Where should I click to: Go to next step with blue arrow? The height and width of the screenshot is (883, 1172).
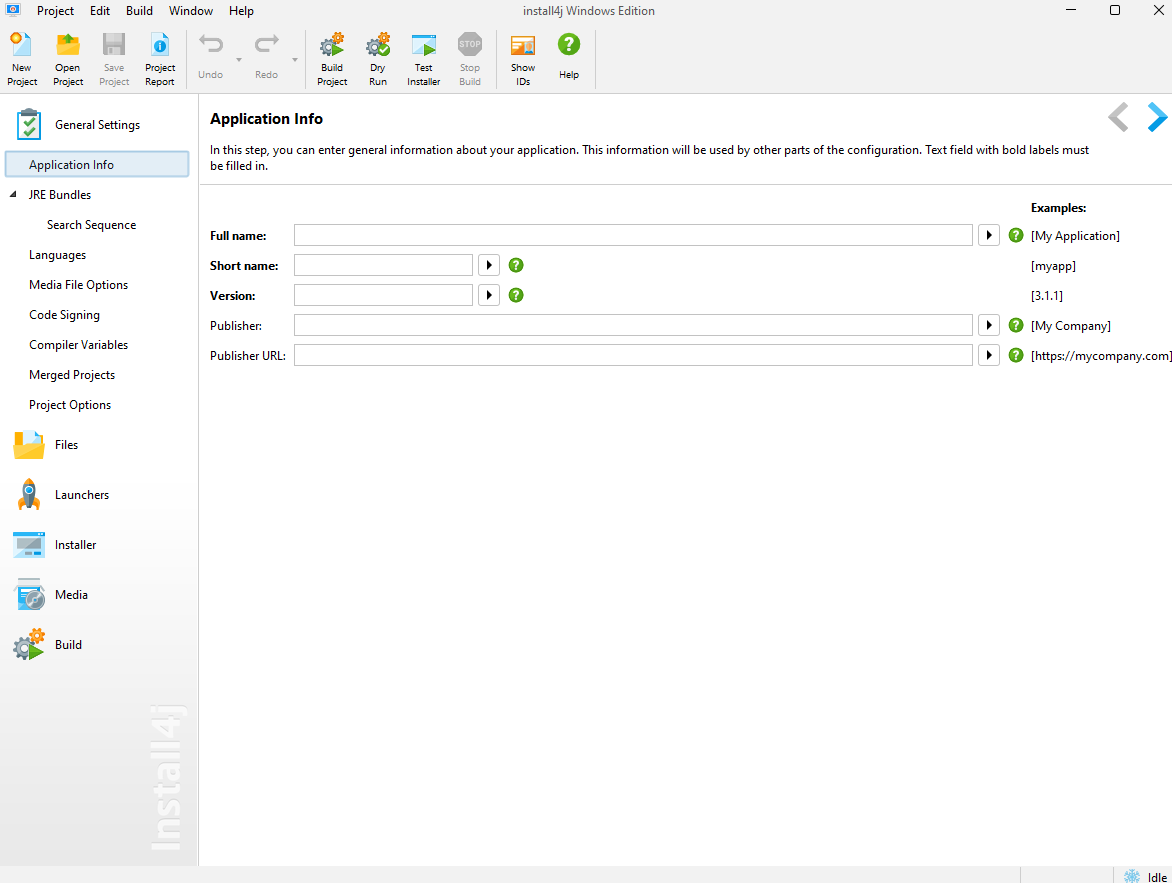click(1156, 117)
